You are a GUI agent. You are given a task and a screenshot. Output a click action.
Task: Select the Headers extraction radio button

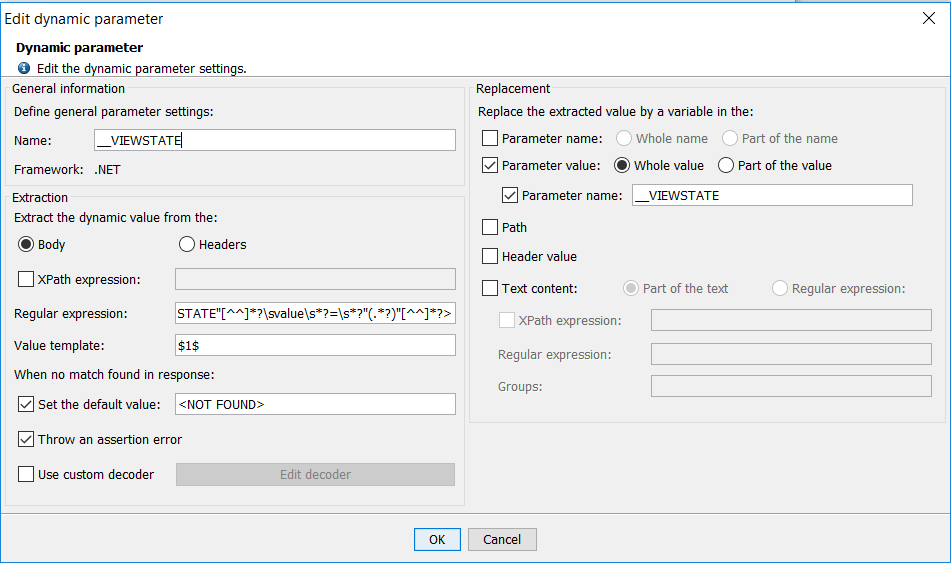[187, 244]
